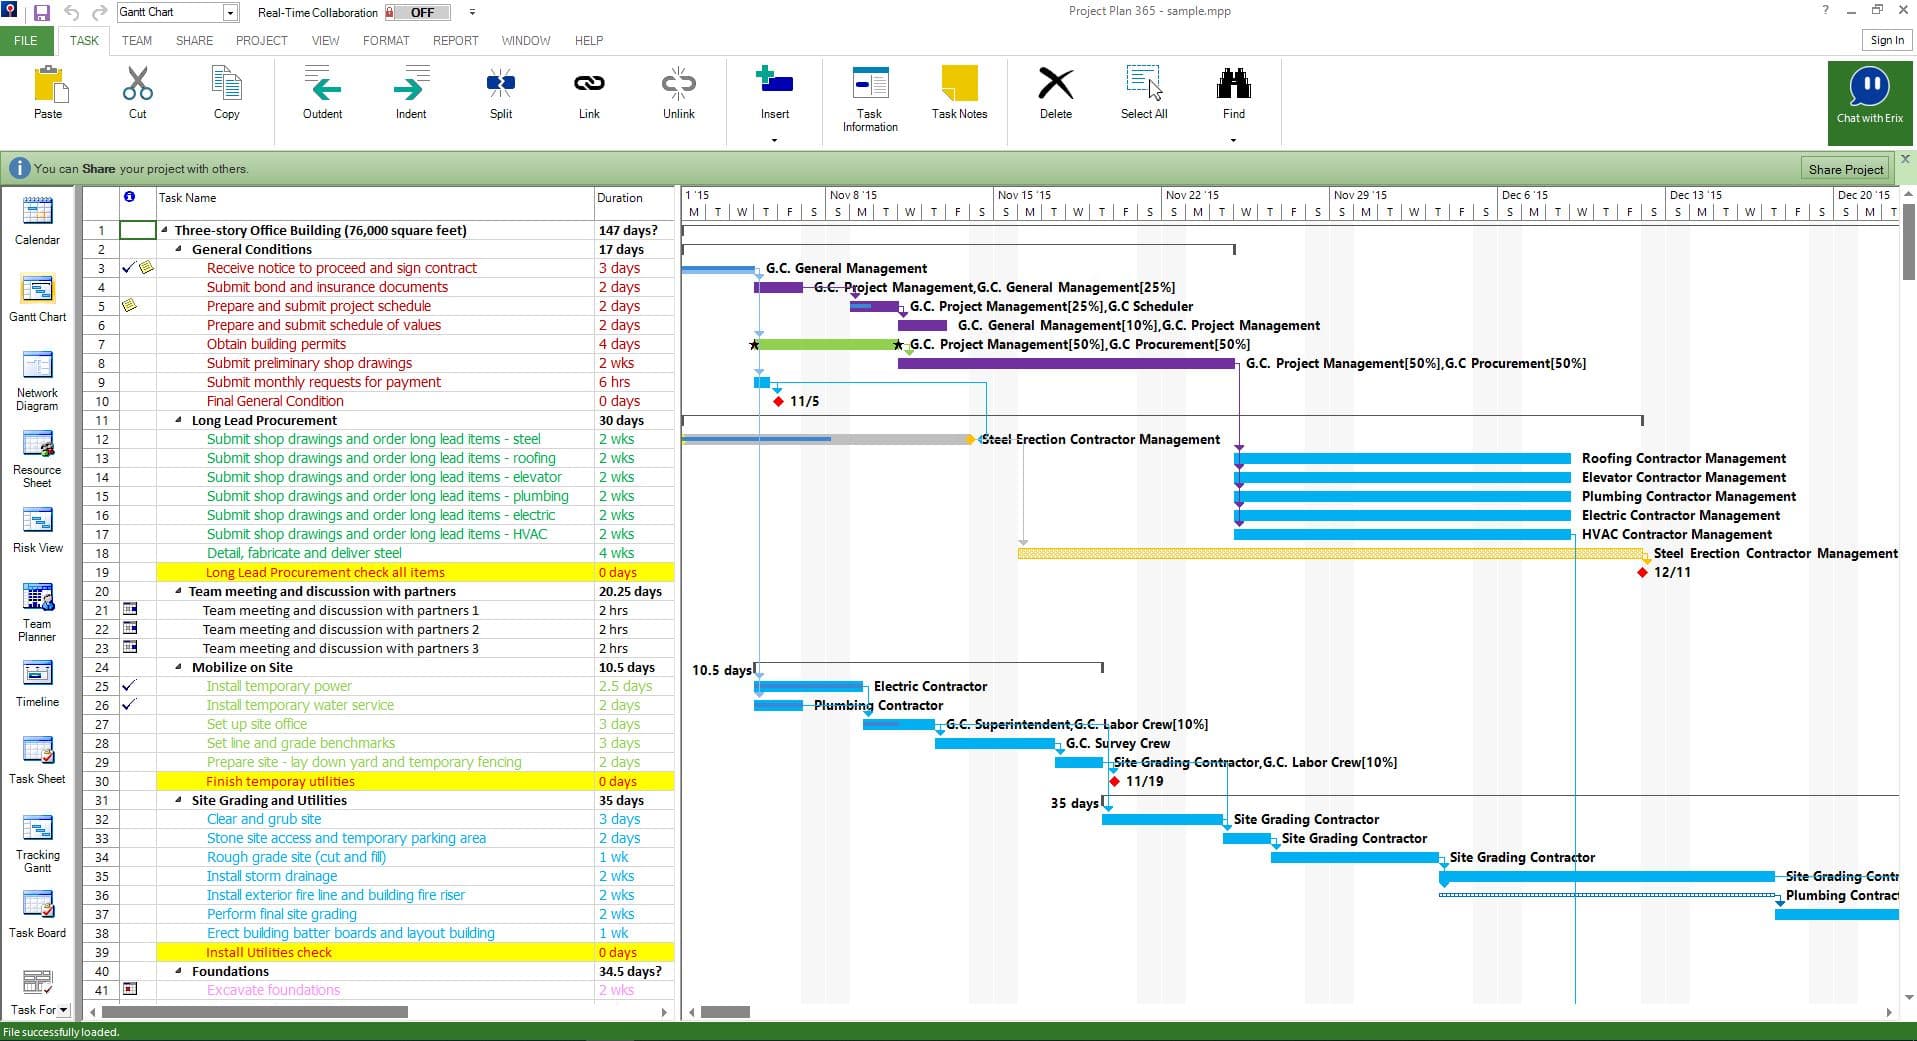Open the Find dropdown arrow
This screenshot has width=1917, height=1041.
click(1234, 140)
